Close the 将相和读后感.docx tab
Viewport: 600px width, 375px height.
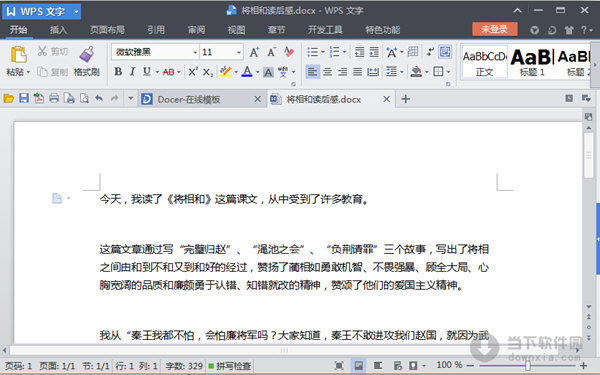(386, 99)
